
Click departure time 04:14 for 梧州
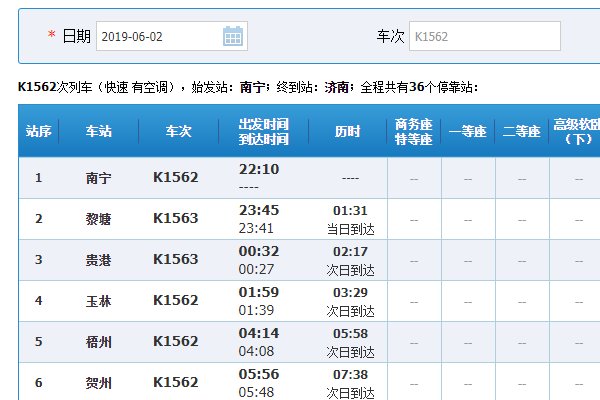pos(259,333)
